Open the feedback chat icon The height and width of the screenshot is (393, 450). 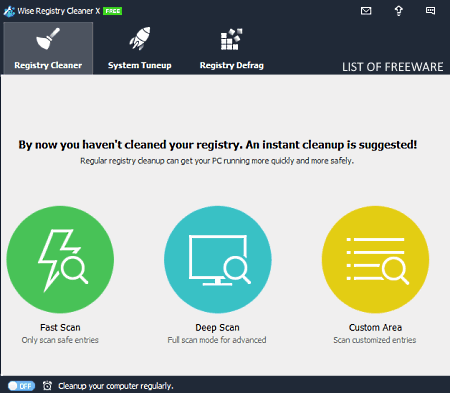[430, 11]
